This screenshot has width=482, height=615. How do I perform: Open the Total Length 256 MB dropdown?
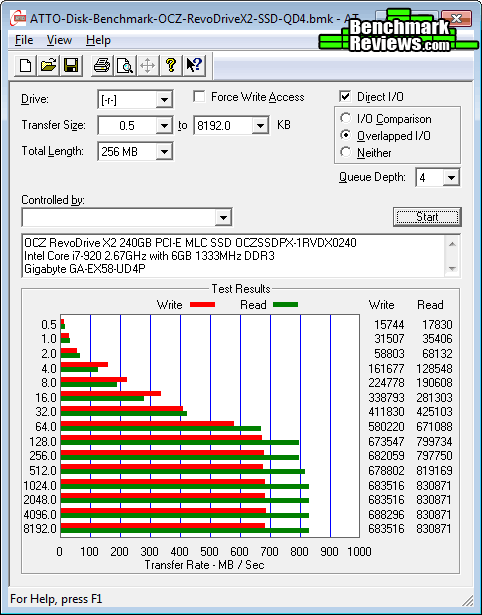click(x=165, y=151)
